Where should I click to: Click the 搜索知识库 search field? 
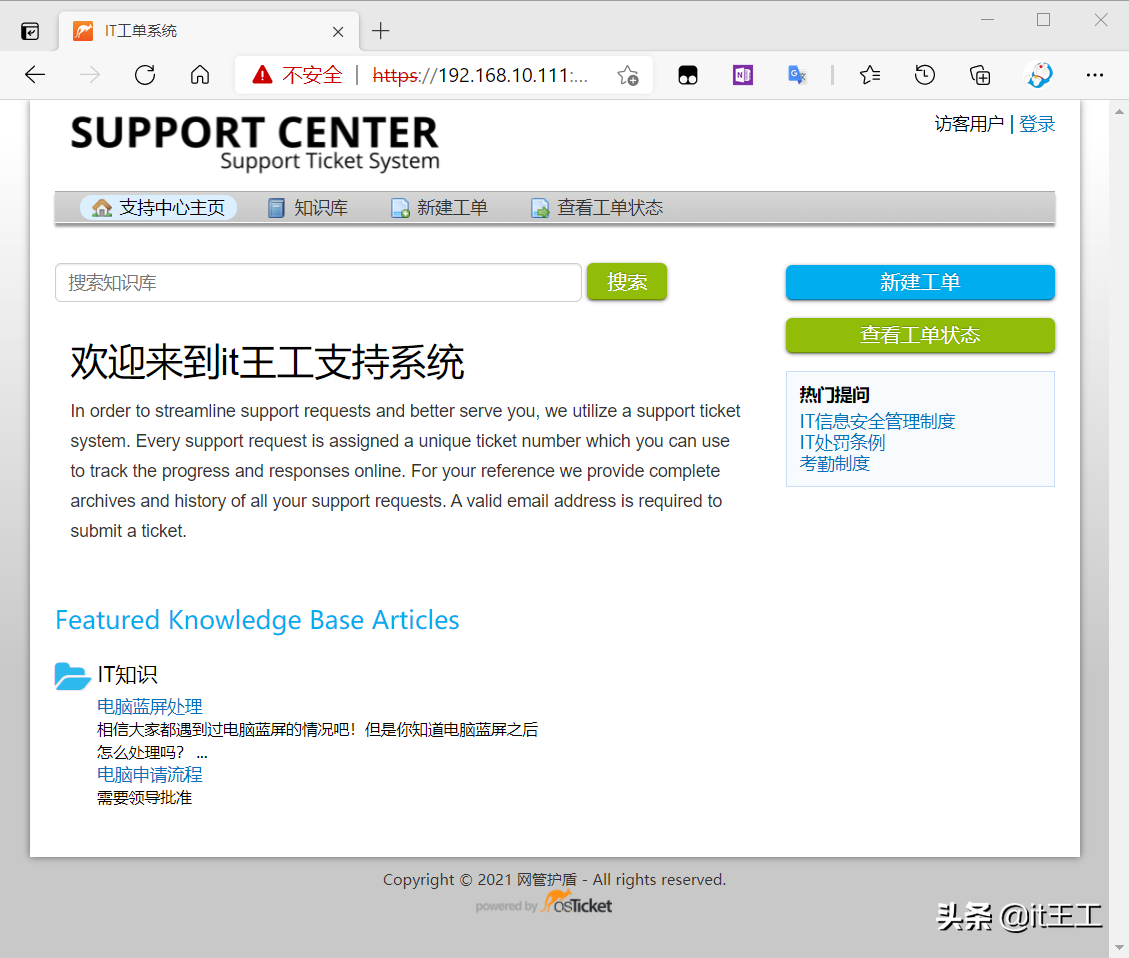coord(318,282)
